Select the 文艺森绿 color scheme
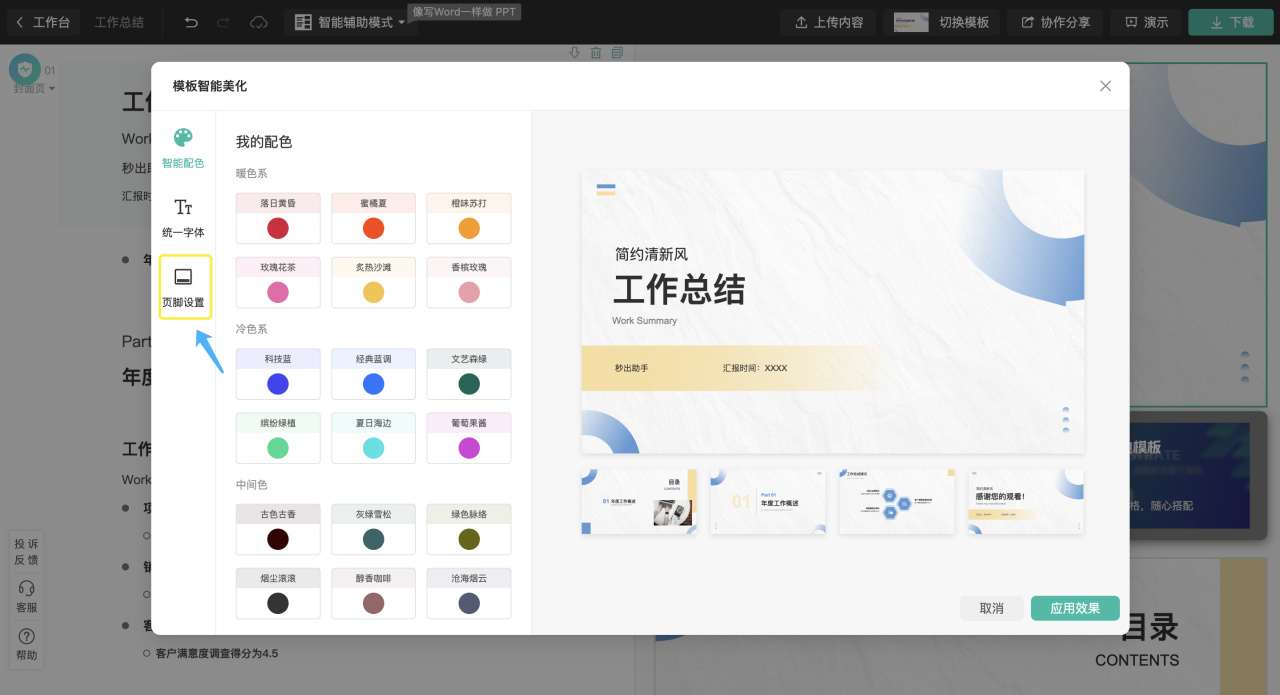1280x695 pixels. pyautogui.click(x=468, y=374)
